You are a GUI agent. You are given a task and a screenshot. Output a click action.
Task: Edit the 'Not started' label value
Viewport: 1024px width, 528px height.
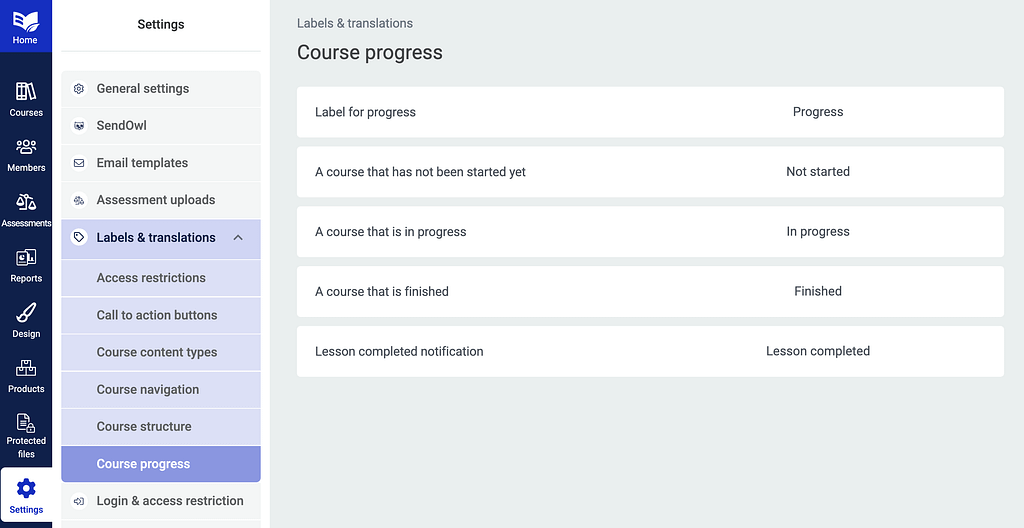click(x=818, y=172)
